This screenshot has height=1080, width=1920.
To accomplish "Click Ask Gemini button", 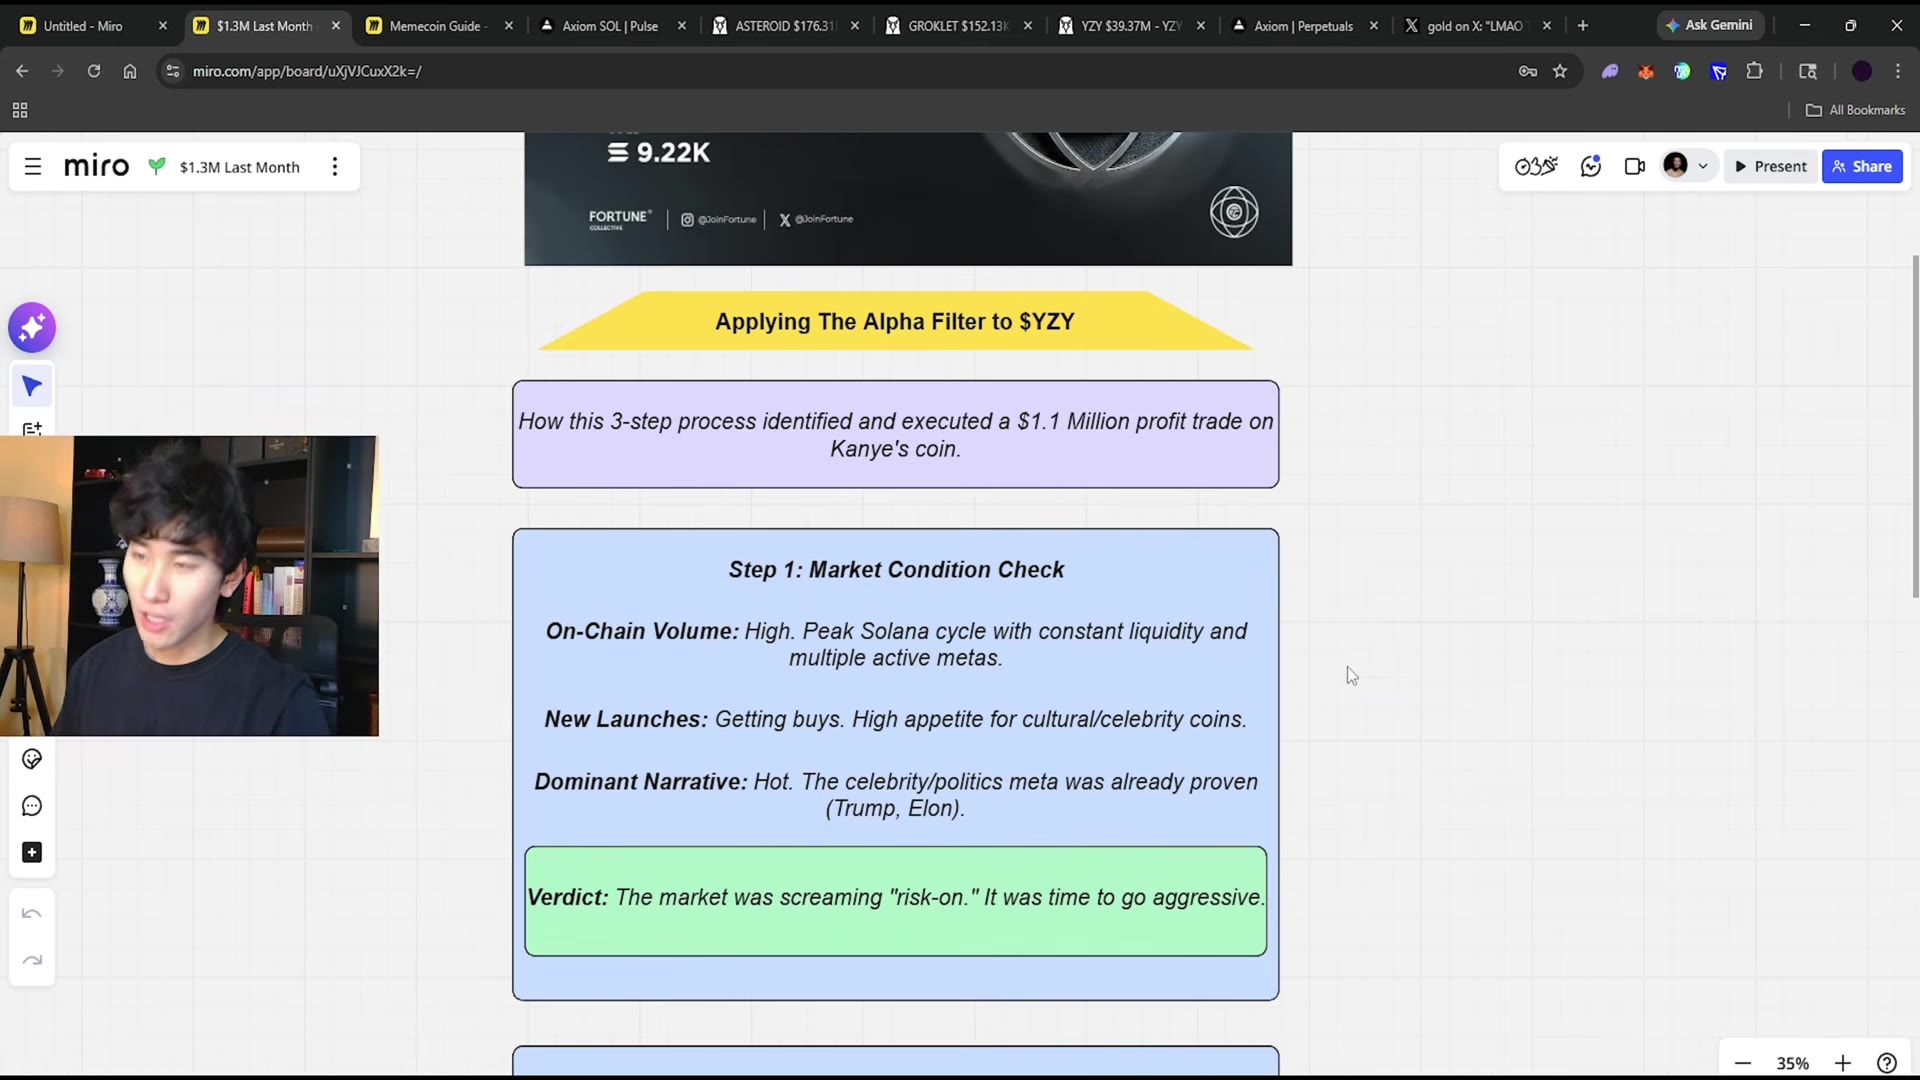I will [1709, 25].
